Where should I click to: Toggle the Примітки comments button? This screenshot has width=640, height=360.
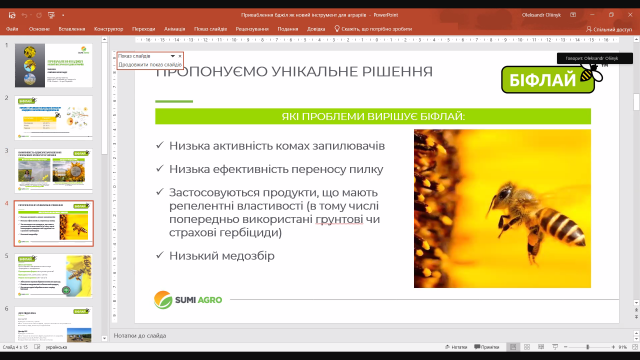[487, 347]
